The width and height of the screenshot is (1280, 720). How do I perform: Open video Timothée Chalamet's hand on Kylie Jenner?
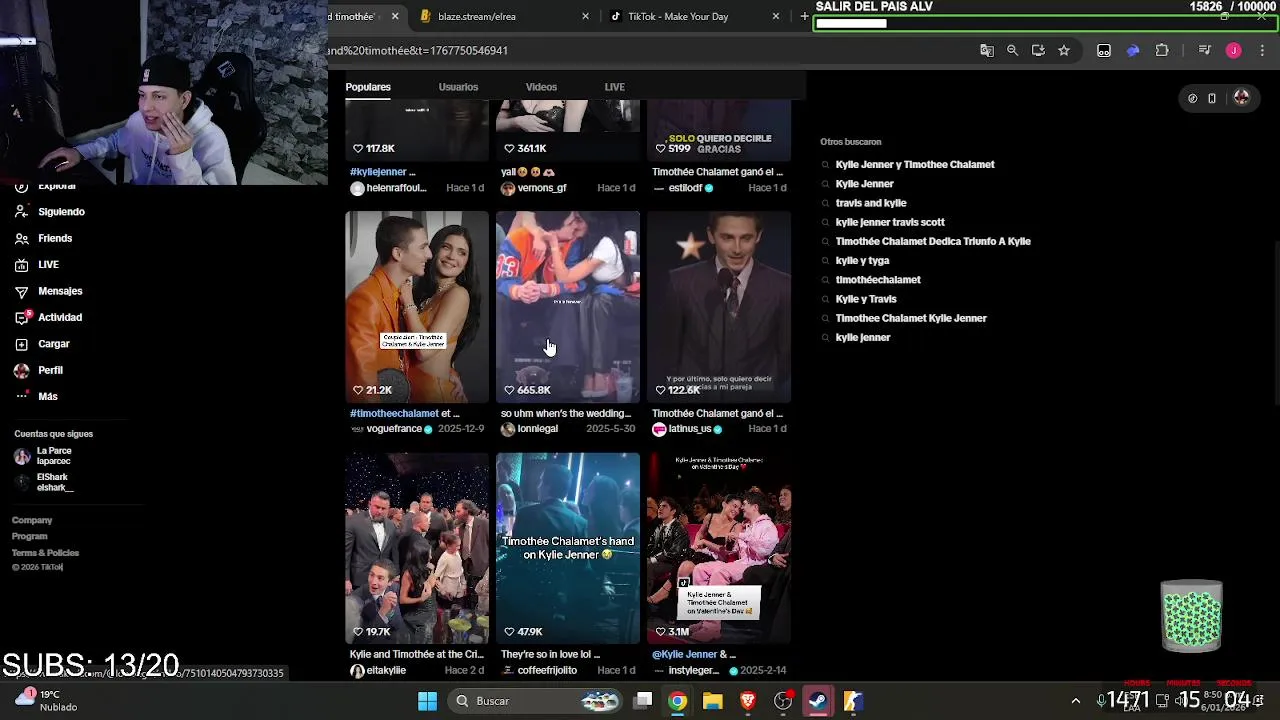(x=568, y=548)
